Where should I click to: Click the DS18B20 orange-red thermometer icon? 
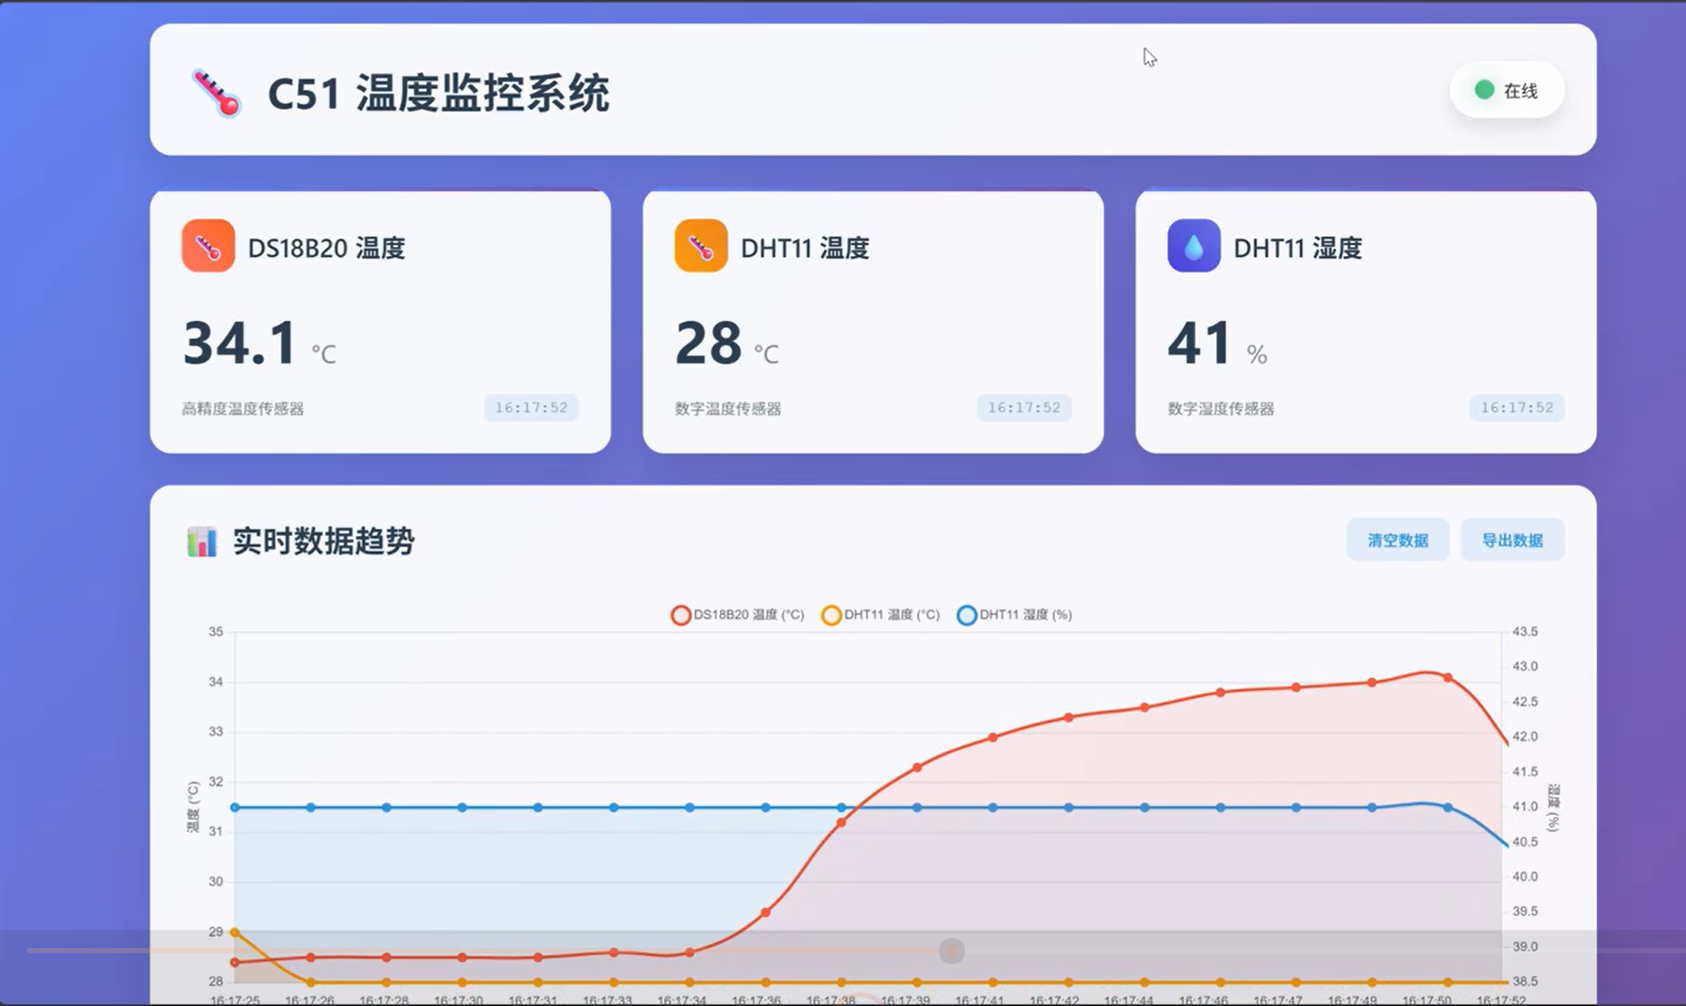(x=208, y=246)
